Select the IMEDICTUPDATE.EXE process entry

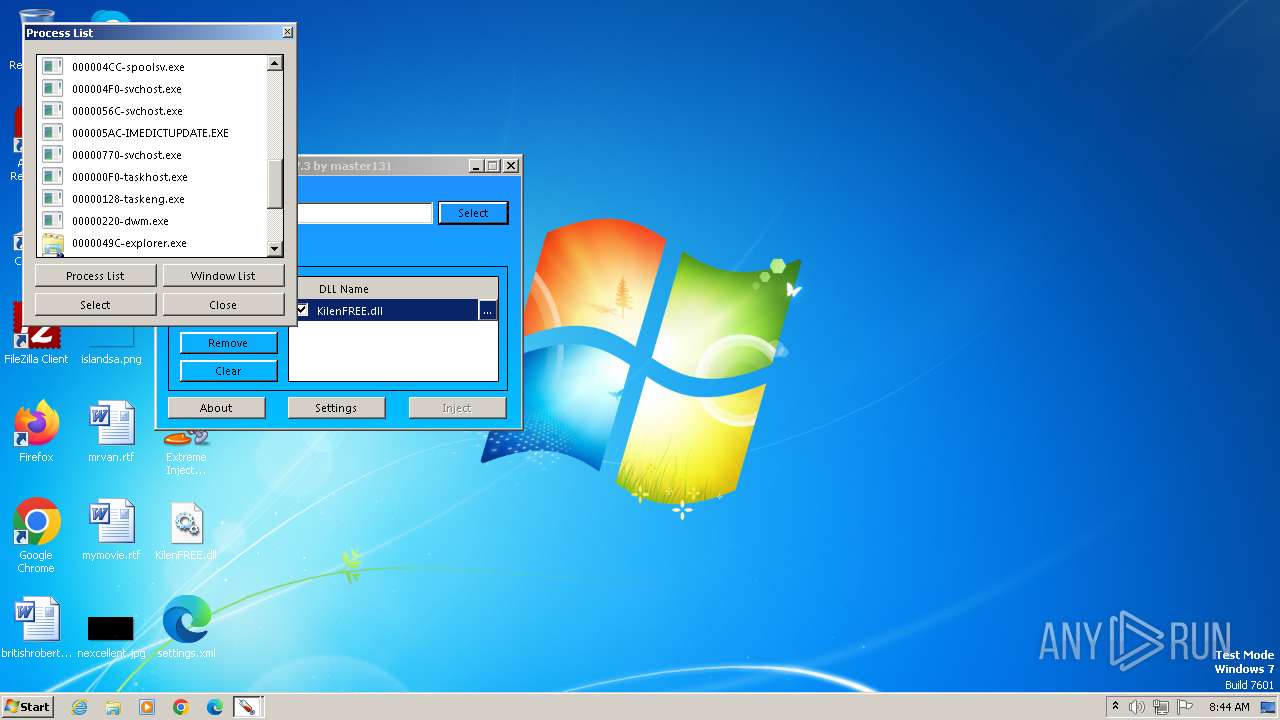point(150,133)
